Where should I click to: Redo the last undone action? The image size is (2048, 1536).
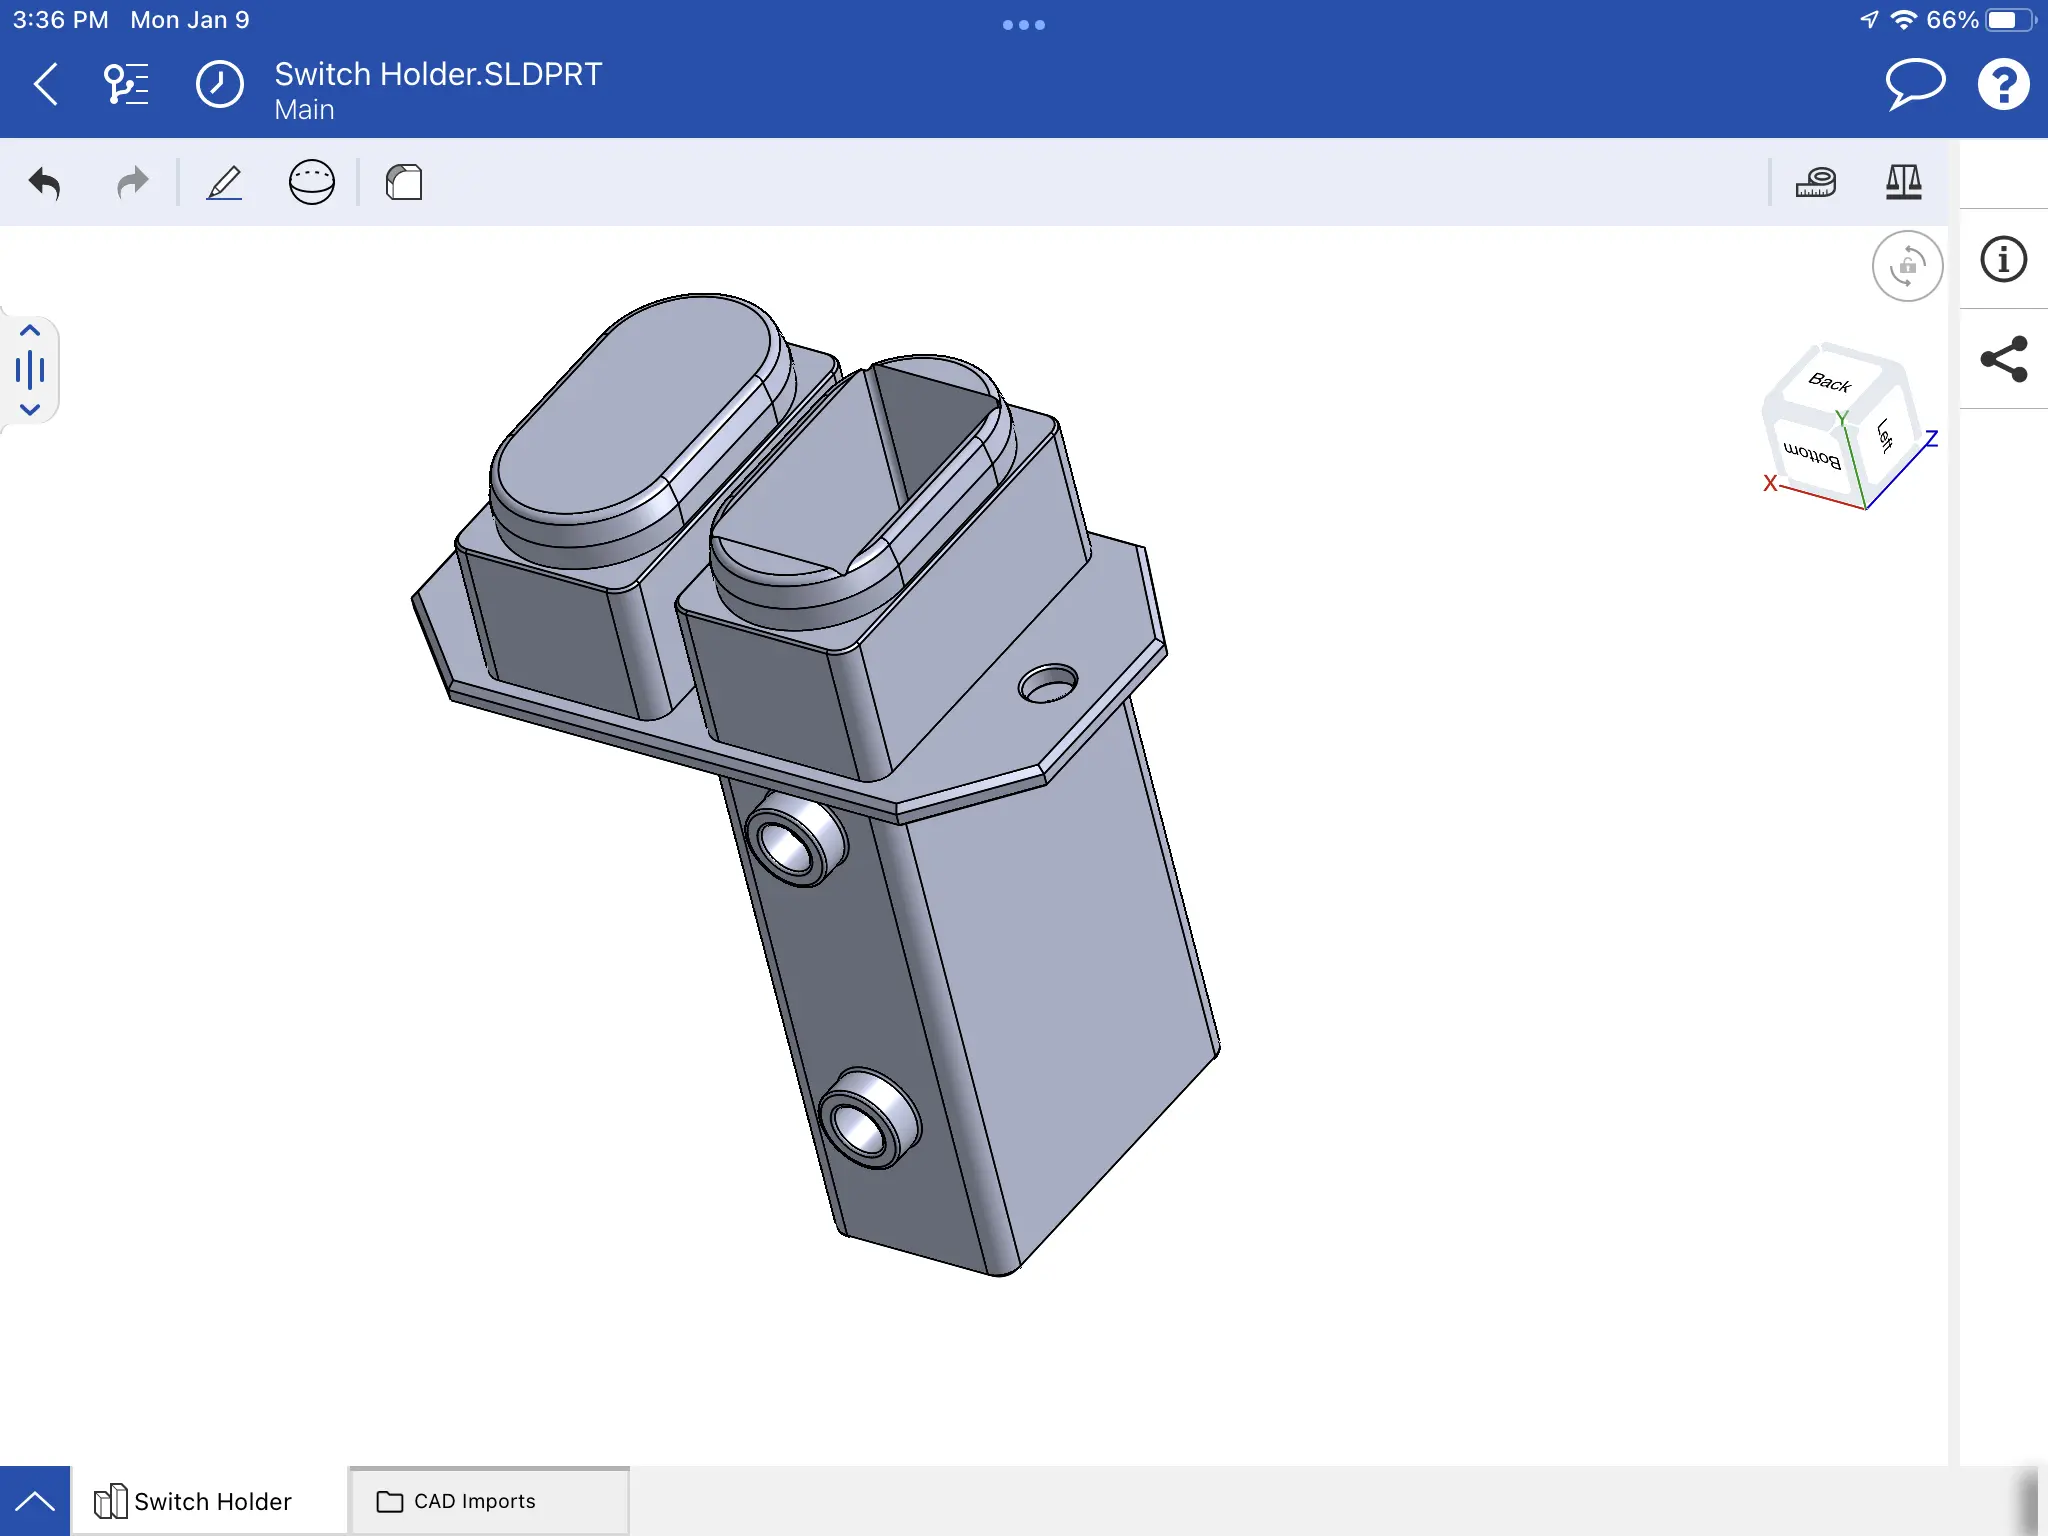(x=132, y=183)
